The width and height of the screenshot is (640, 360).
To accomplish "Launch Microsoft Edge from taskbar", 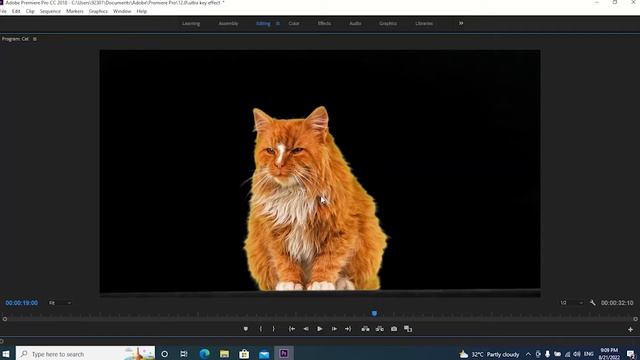I will [204, 353].
